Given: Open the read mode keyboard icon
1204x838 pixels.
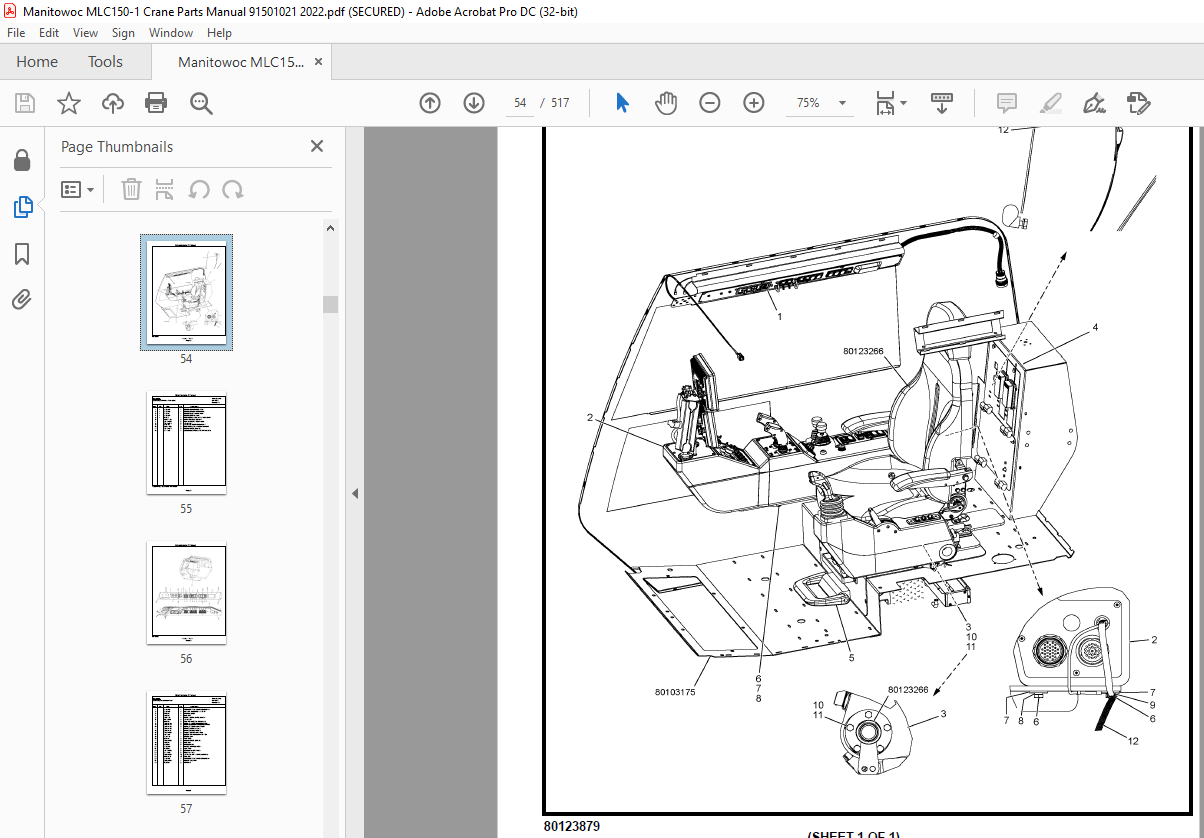Looking at the screenshot, I should pyautogui.click(x=942, y=103).
